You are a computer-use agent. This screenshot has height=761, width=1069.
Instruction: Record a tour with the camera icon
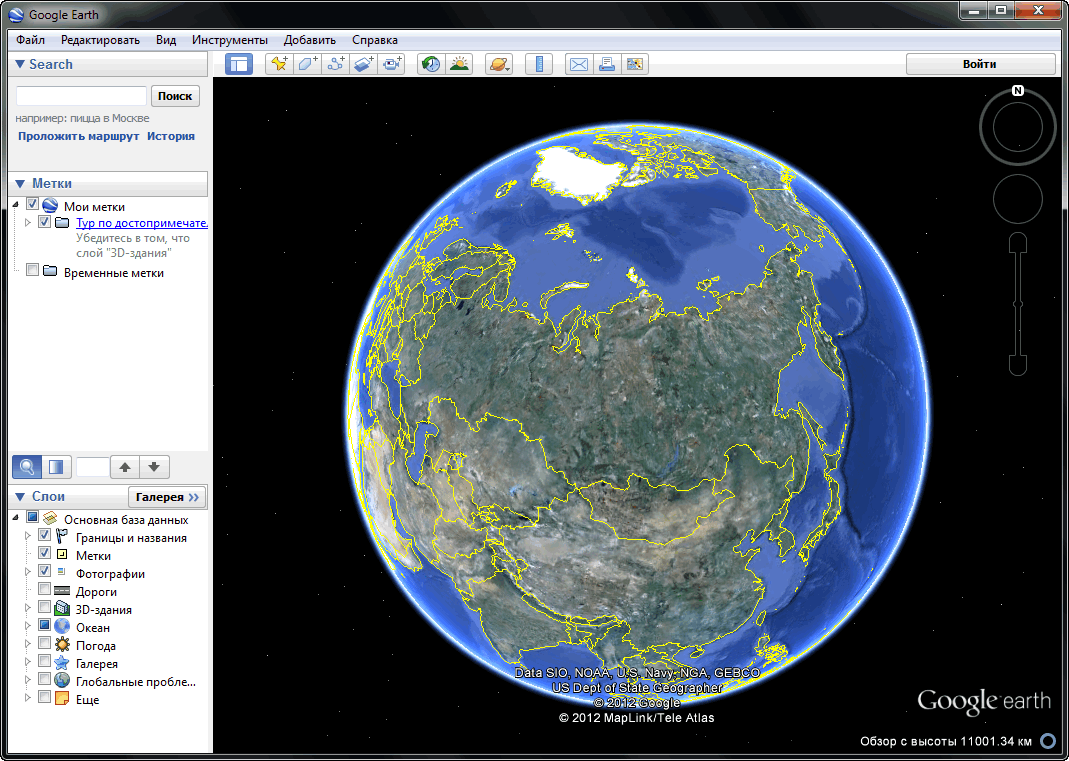click(391, 64)
